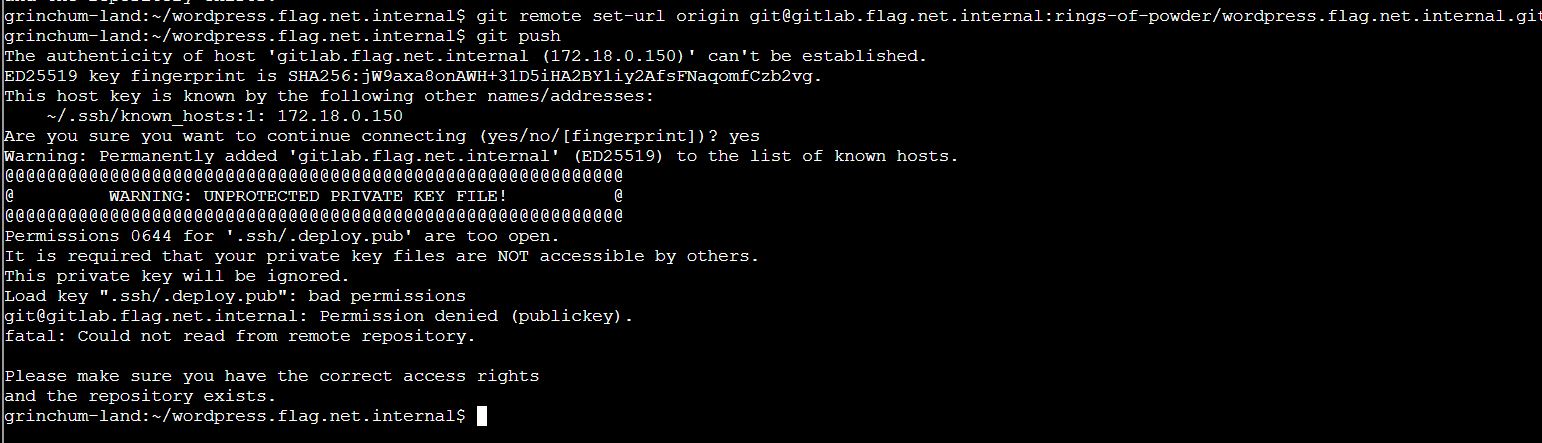Click the IP address 172.18.0.150 in known_hosts line
The height and width of the screenshot is (443, 1542).
[340, 116]
